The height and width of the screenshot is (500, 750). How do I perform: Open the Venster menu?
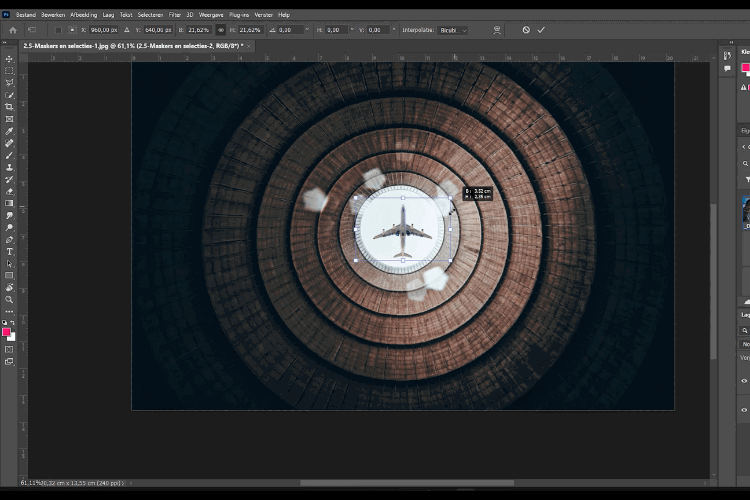[x=263, y=15]
